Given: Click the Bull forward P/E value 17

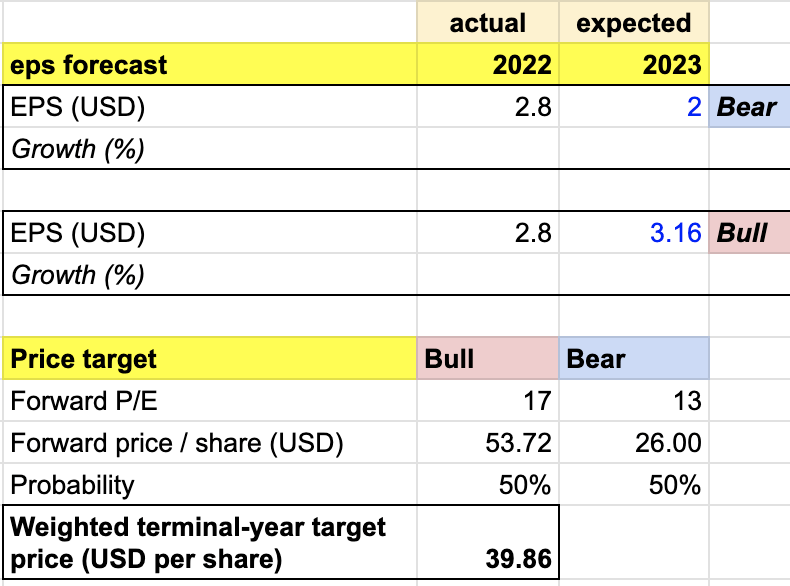Looking at the screenshot, I should point(488,401).
